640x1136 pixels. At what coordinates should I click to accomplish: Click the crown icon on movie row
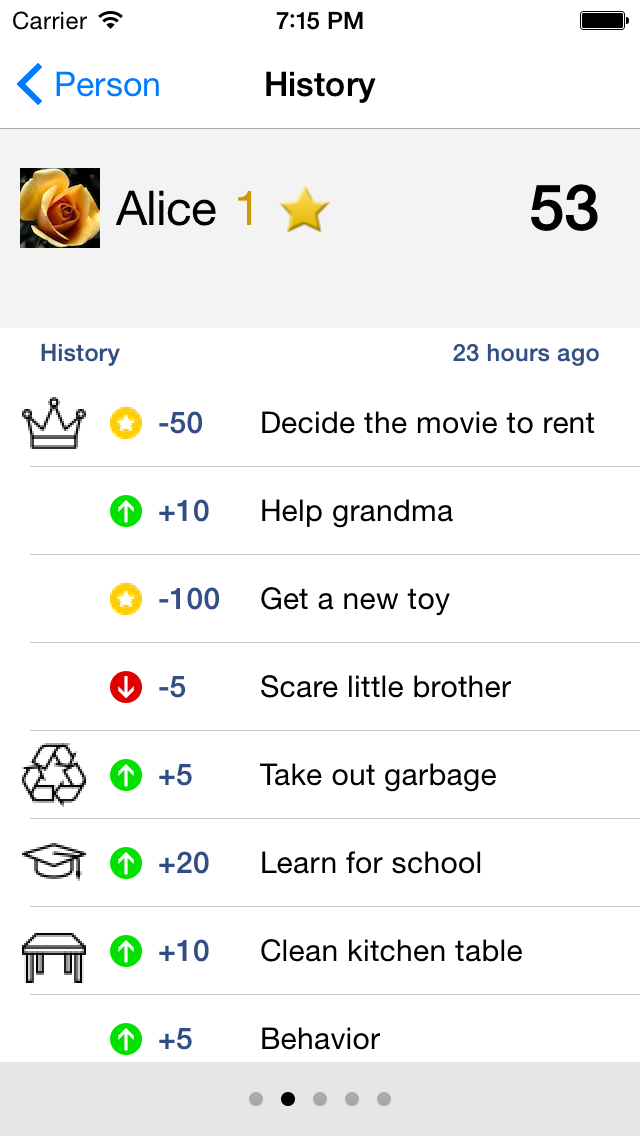click(55, 423)
